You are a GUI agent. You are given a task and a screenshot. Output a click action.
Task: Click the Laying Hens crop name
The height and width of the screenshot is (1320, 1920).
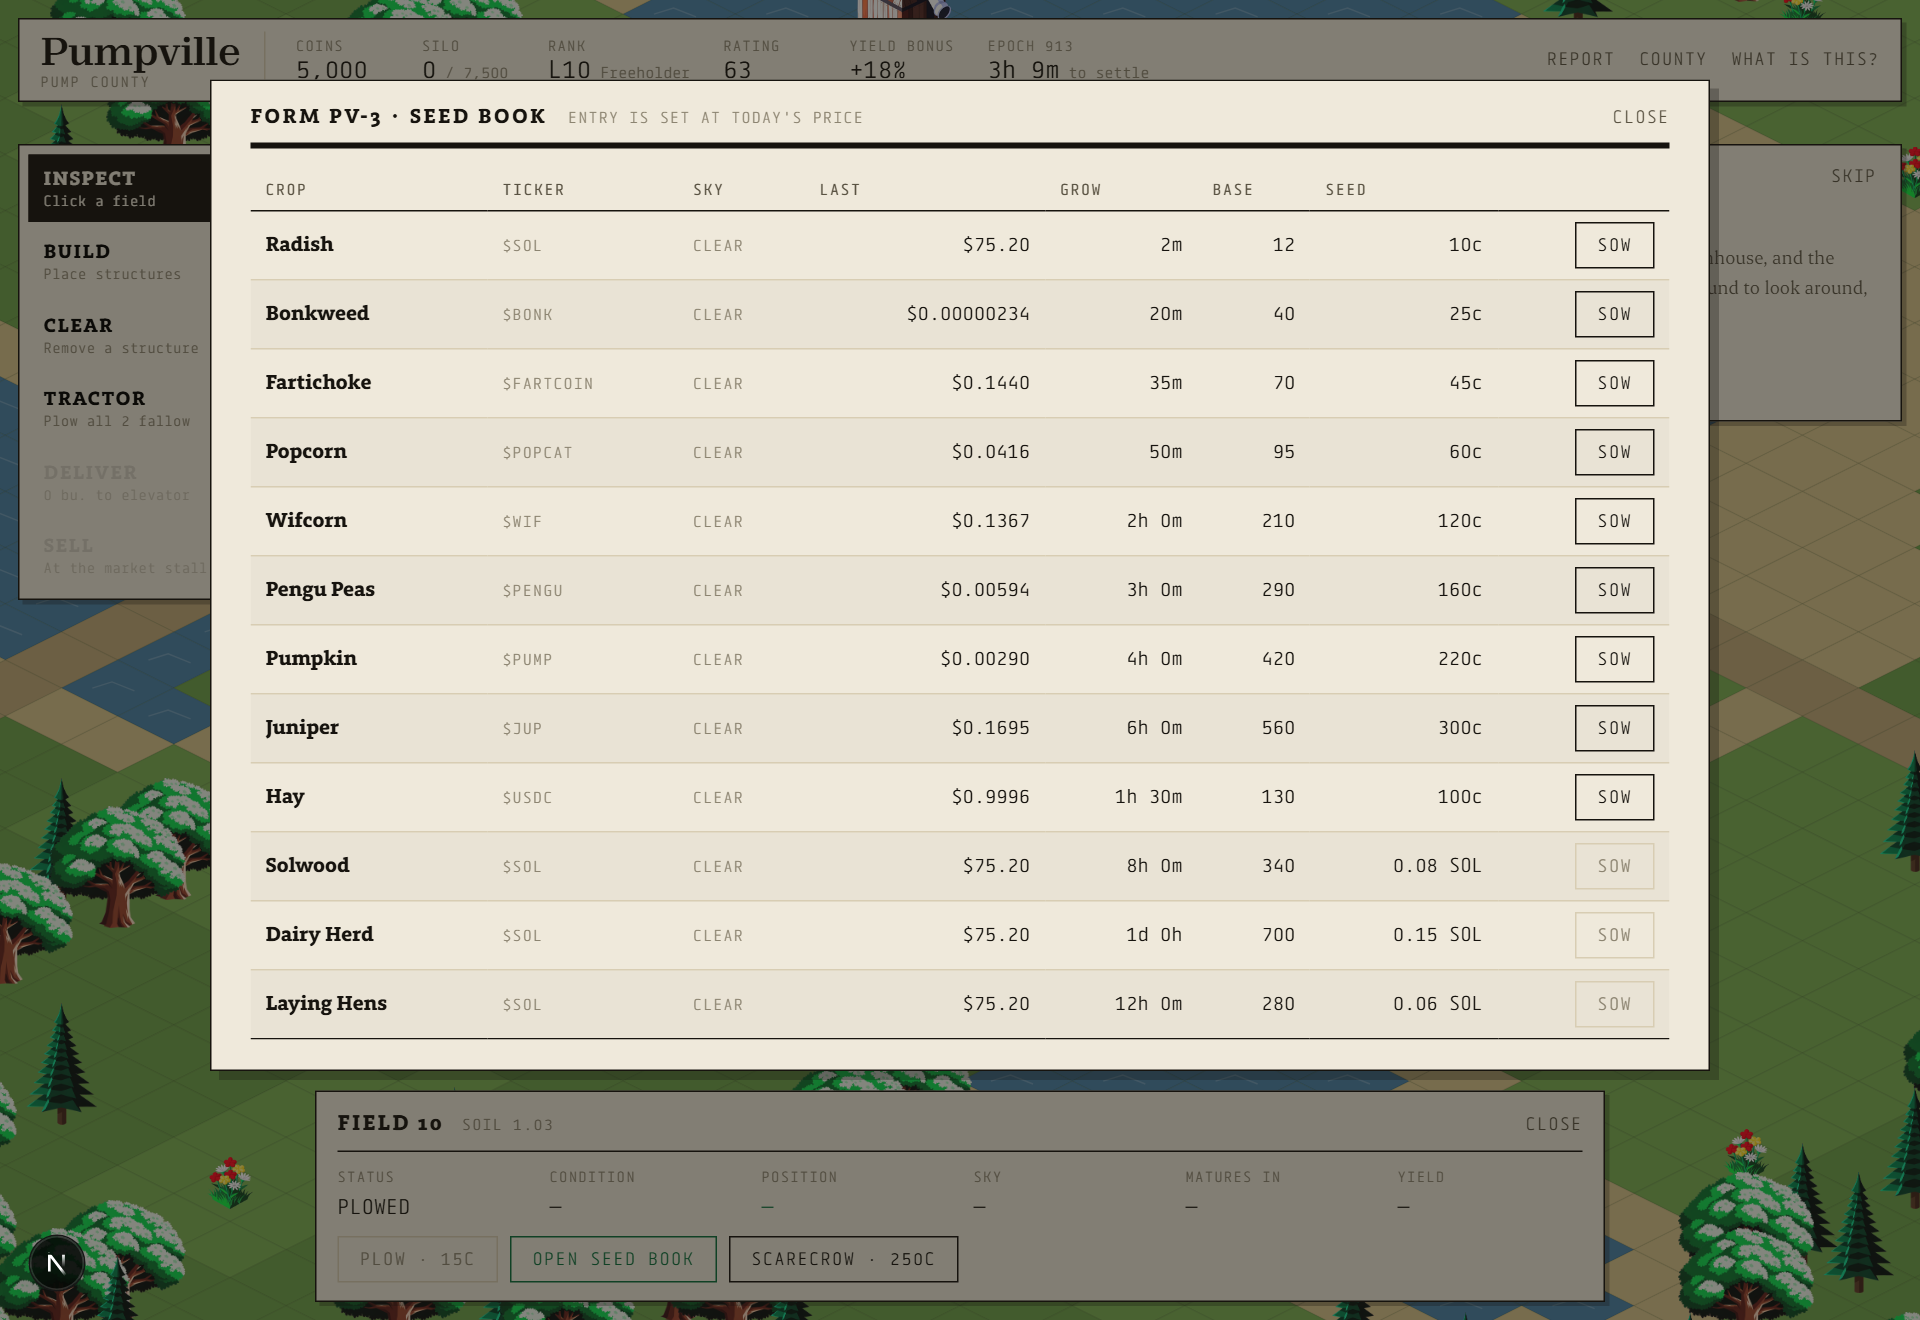(326, 1003)
